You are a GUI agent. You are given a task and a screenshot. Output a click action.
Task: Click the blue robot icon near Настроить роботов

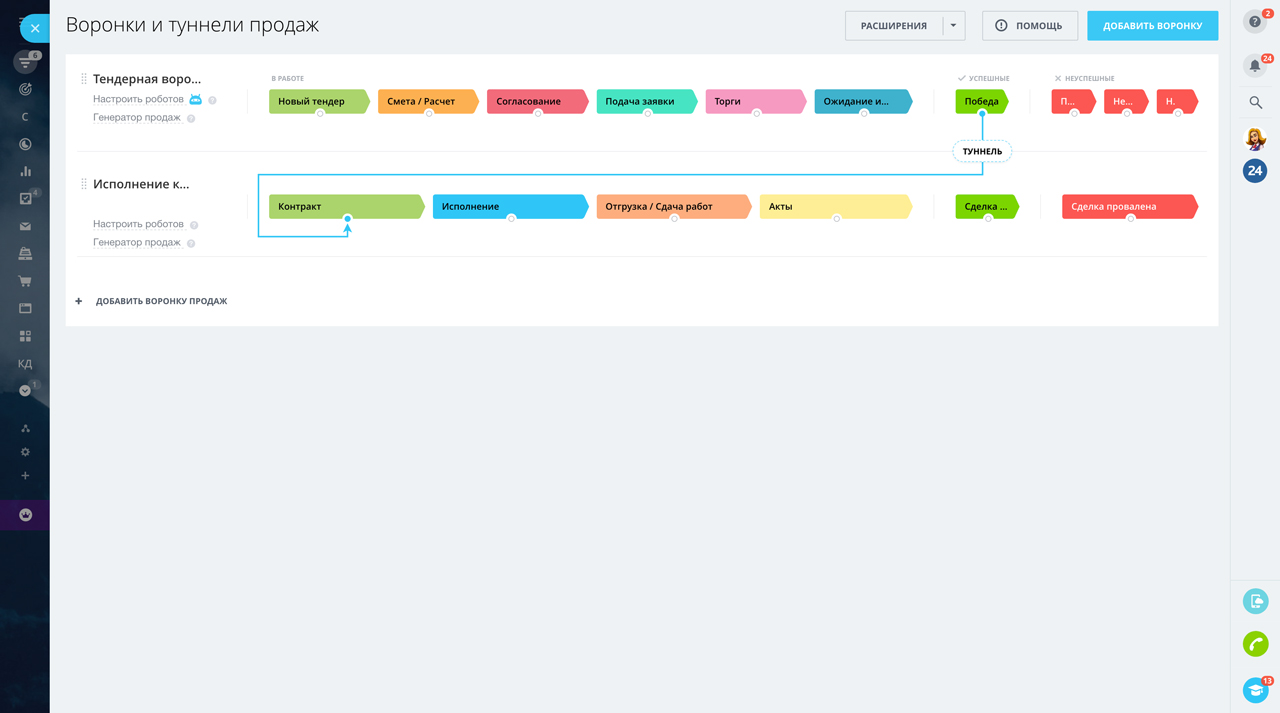tap(196, 99)
